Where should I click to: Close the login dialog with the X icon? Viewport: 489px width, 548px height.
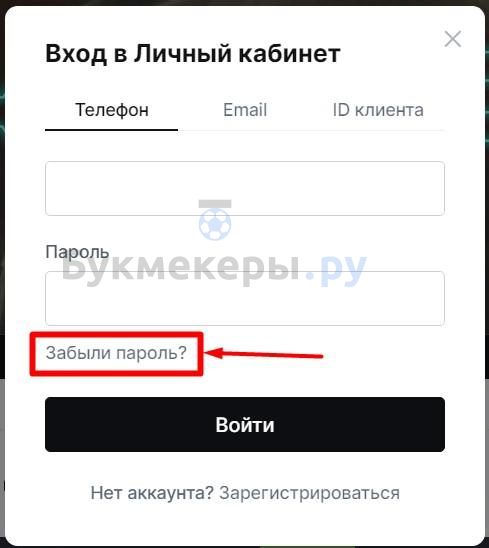(453, 39)
